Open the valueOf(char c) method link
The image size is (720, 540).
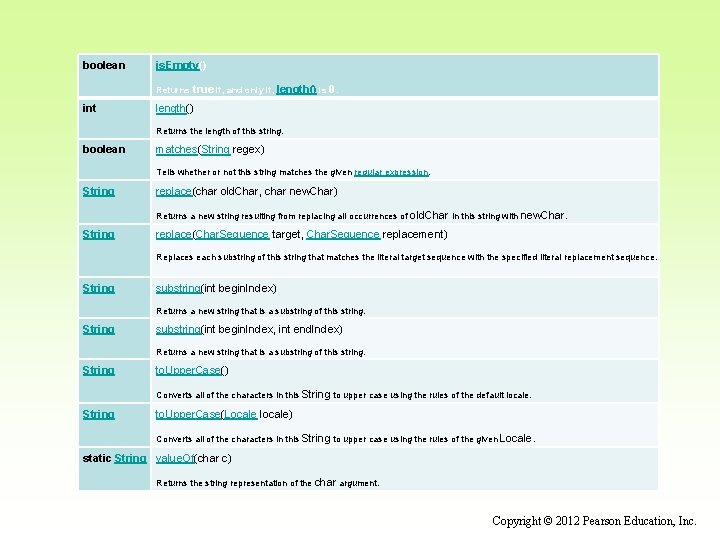(175, 459)
